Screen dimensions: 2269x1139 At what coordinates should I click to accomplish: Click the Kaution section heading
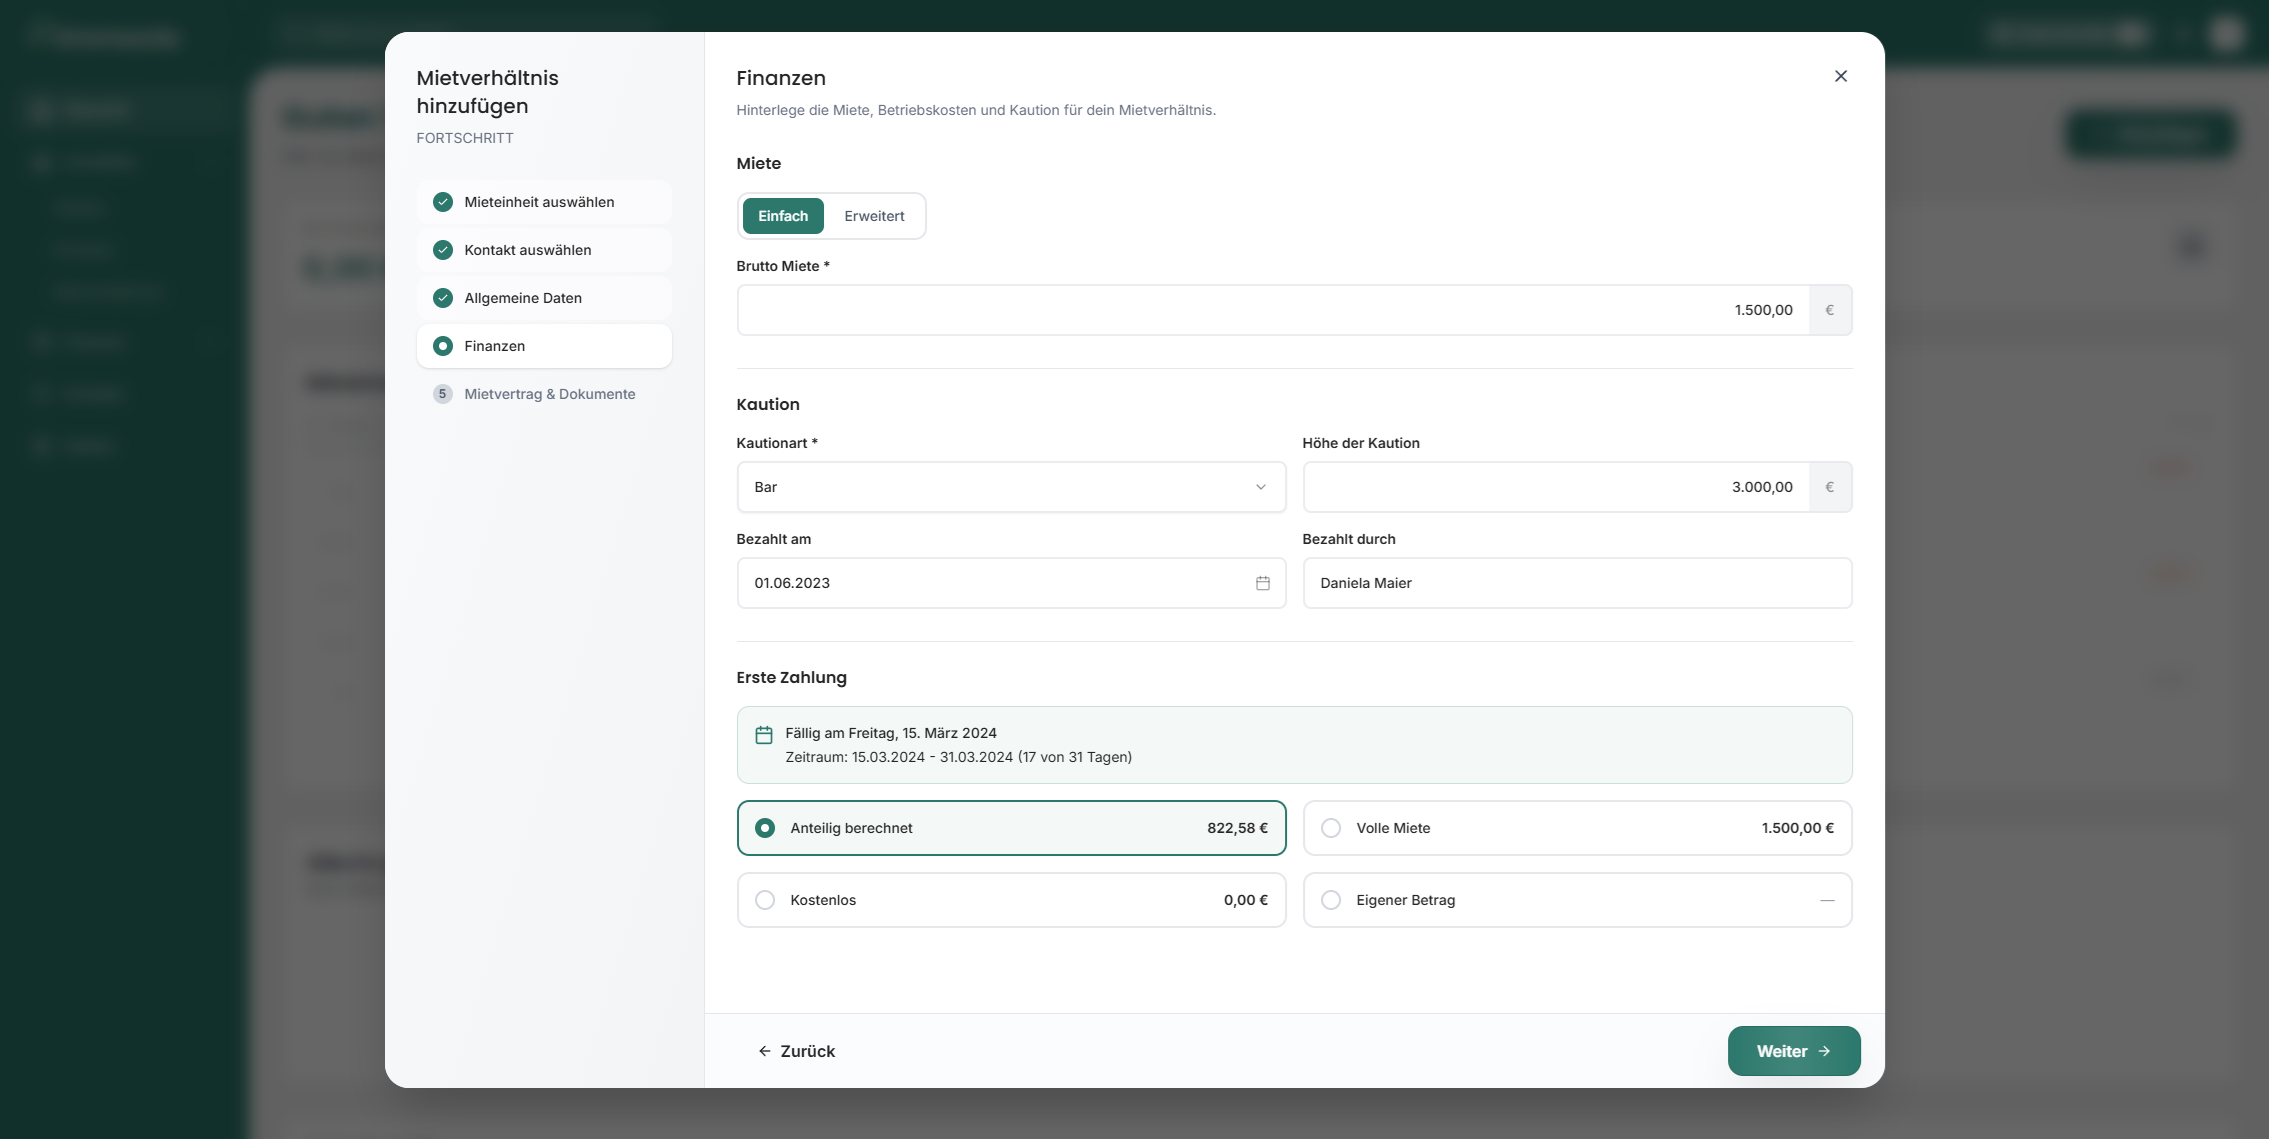click(x=768, y=404)
